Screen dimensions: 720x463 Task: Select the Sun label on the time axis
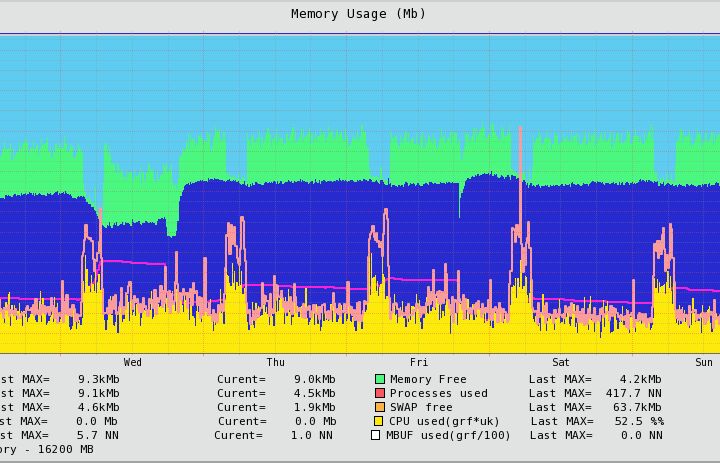pyautogui.click(x=704, y=362)
